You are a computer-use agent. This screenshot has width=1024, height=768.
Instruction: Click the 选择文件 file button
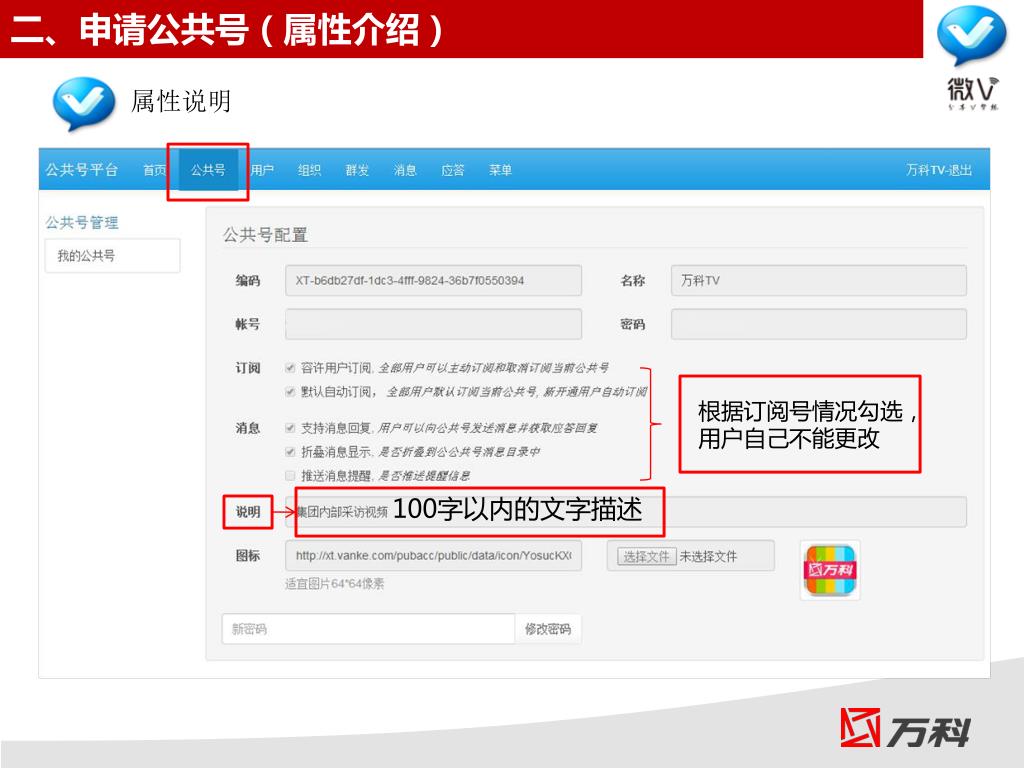click(x=647, y=556)
